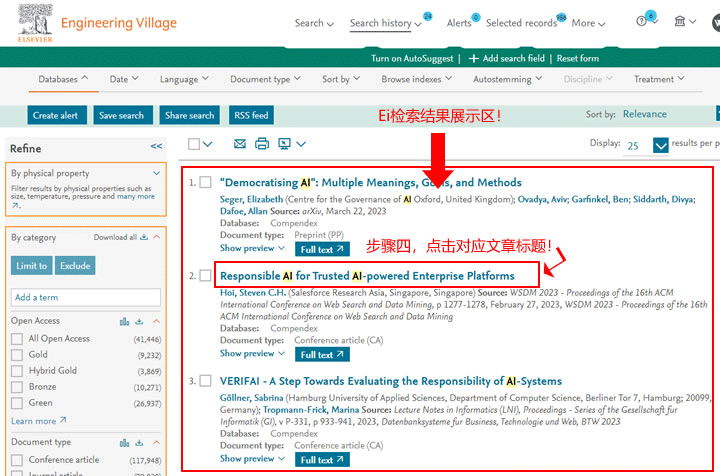Click the email selected records icon
The width and height of the screenshot is (720, 476).
240,144
